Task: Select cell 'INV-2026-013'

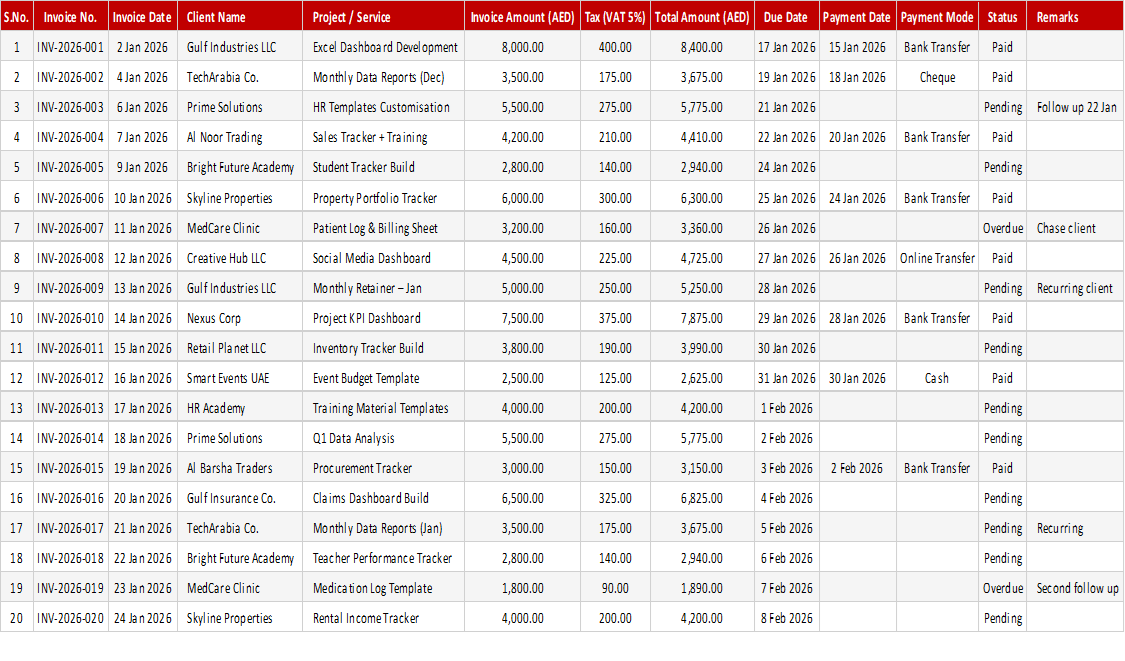Action: [70, 408]
